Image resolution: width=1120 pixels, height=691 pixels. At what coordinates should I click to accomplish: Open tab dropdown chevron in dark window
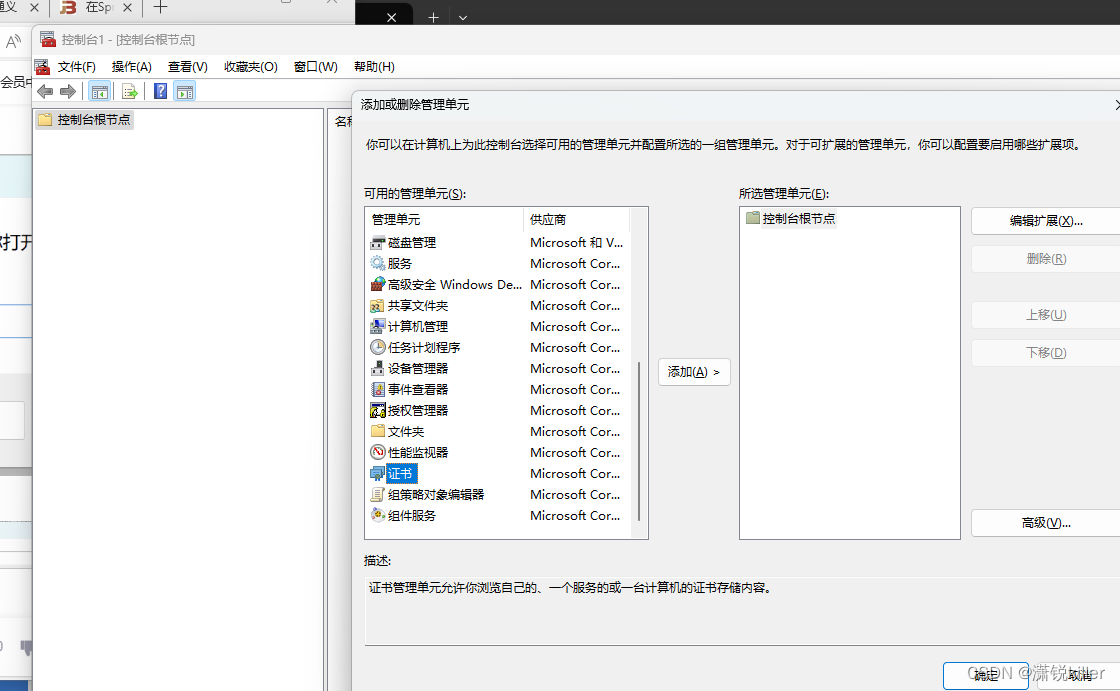pos(463,18)
